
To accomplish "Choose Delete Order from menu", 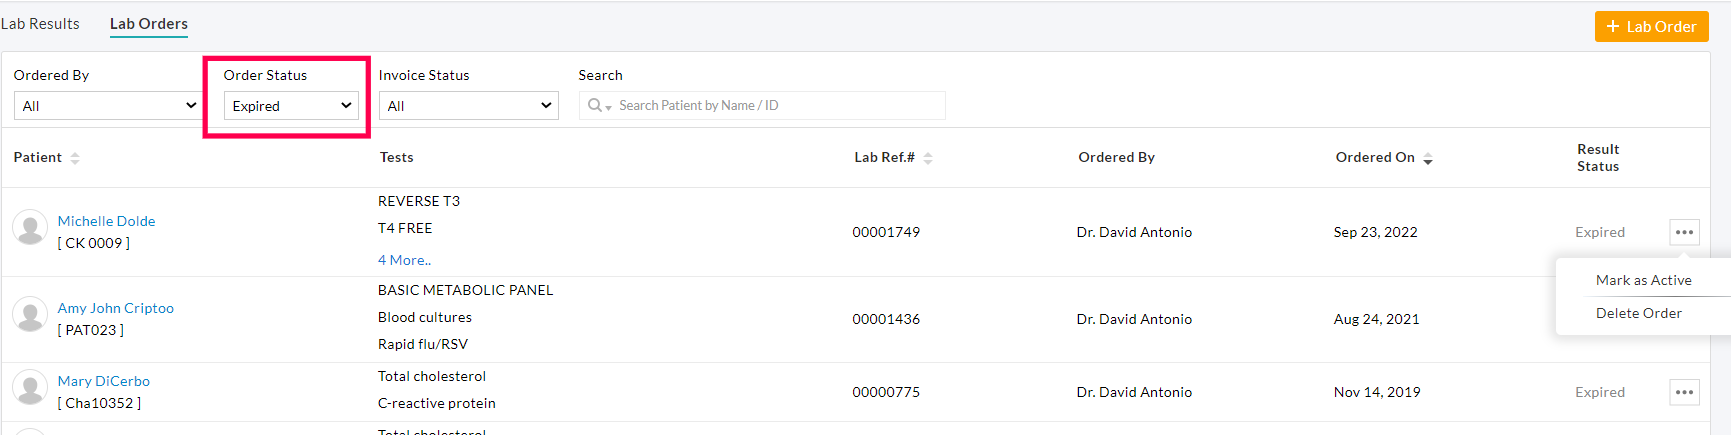I will point(1638,313).
